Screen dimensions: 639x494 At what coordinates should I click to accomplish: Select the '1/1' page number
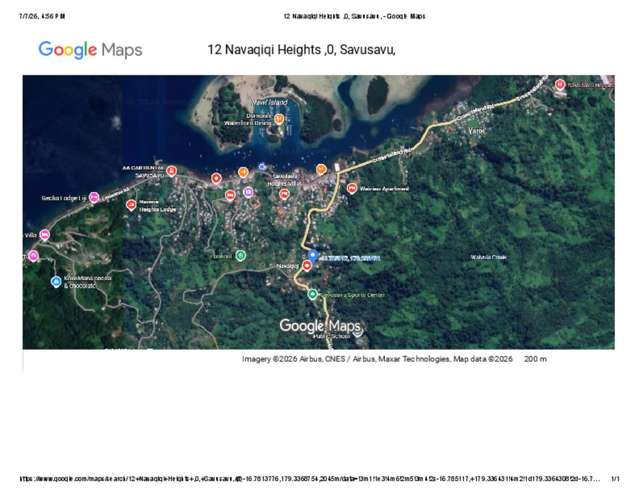tap(615, 479)
